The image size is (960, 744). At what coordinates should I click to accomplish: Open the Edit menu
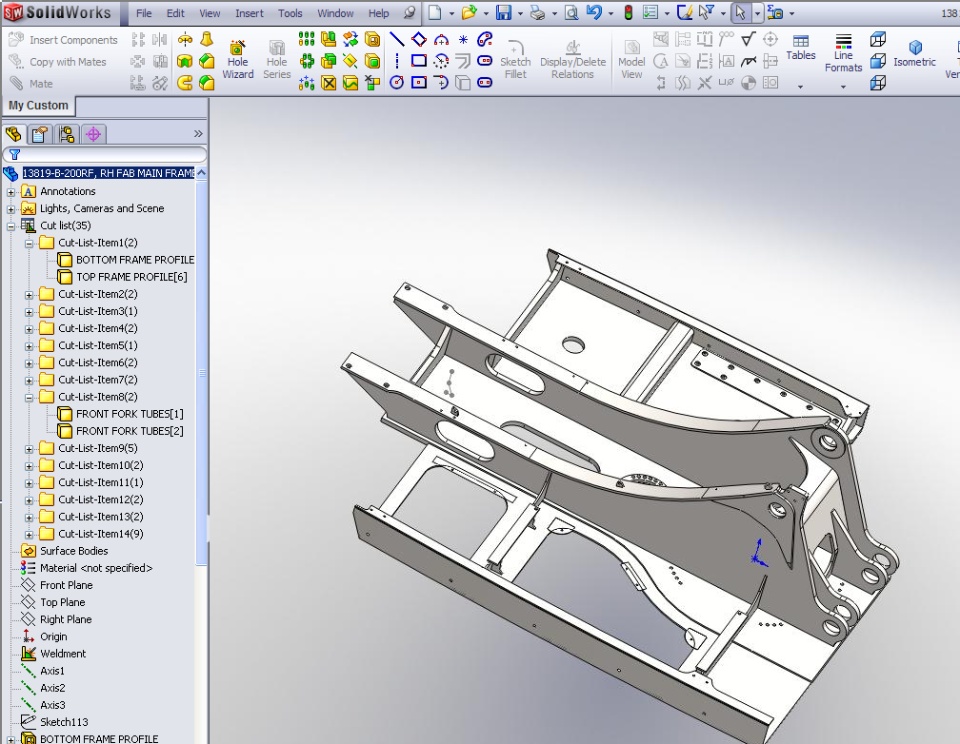[x=176, y=13]
